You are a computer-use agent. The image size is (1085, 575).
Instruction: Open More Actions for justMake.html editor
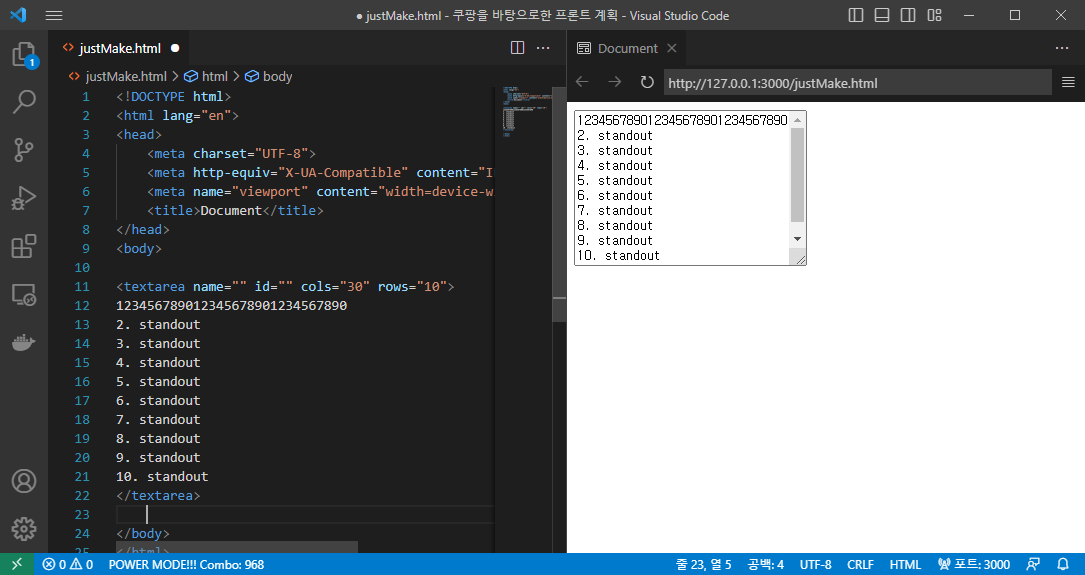[543, 48]
